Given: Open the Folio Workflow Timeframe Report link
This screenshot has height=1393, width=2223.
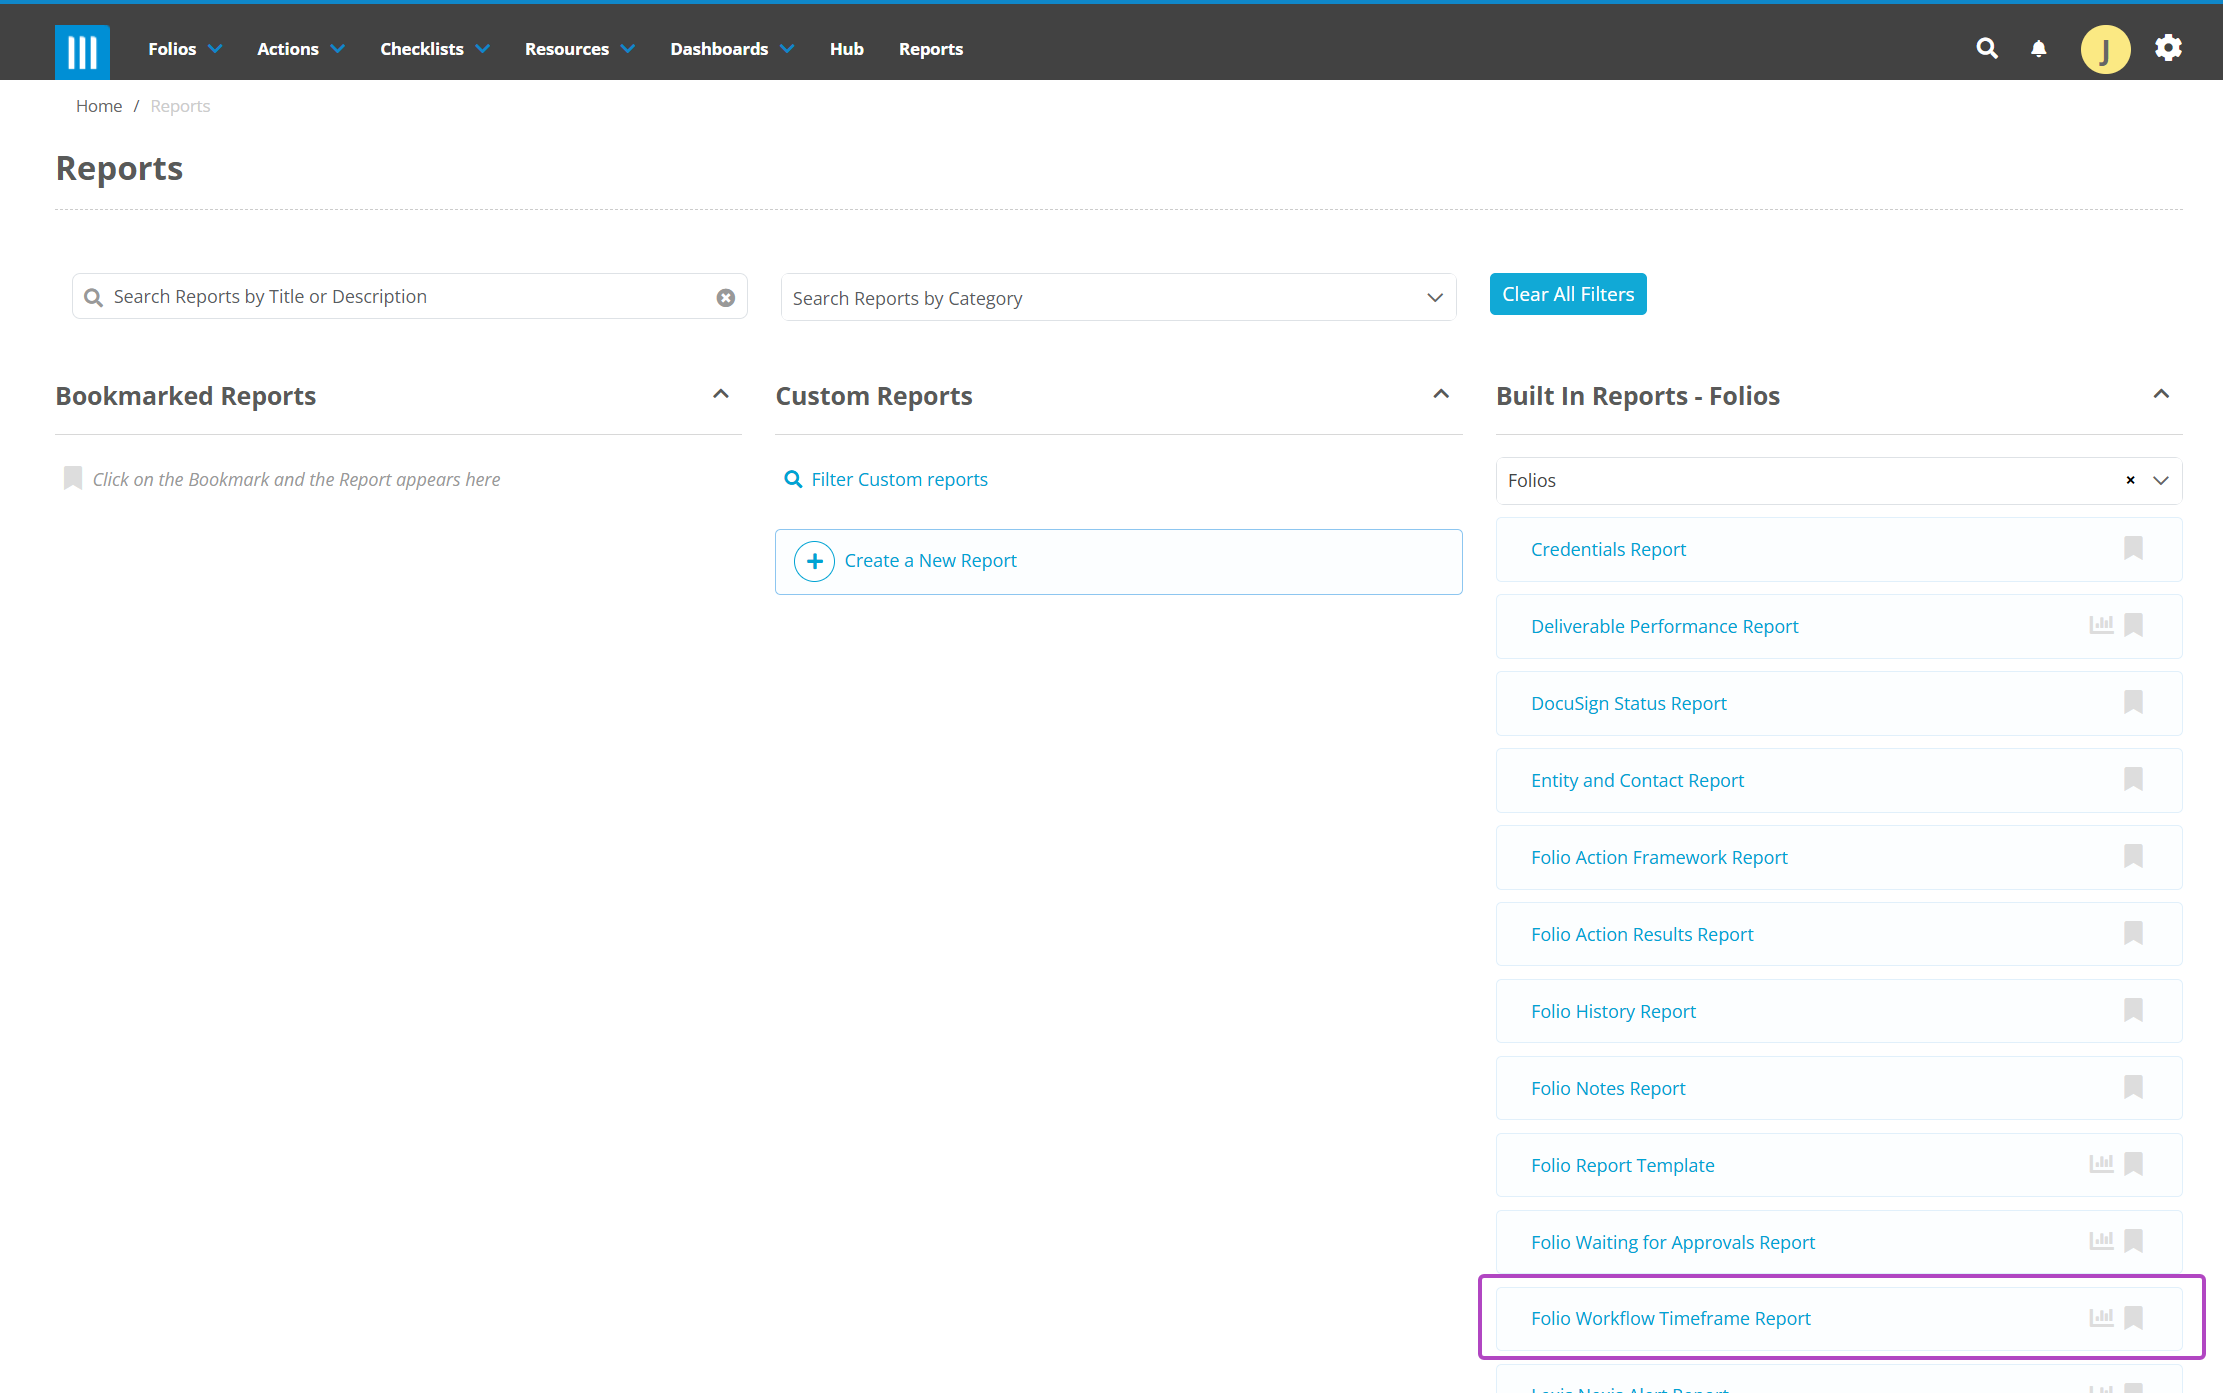Looking at the screenshot, I should click(x=1670, y=1319).
